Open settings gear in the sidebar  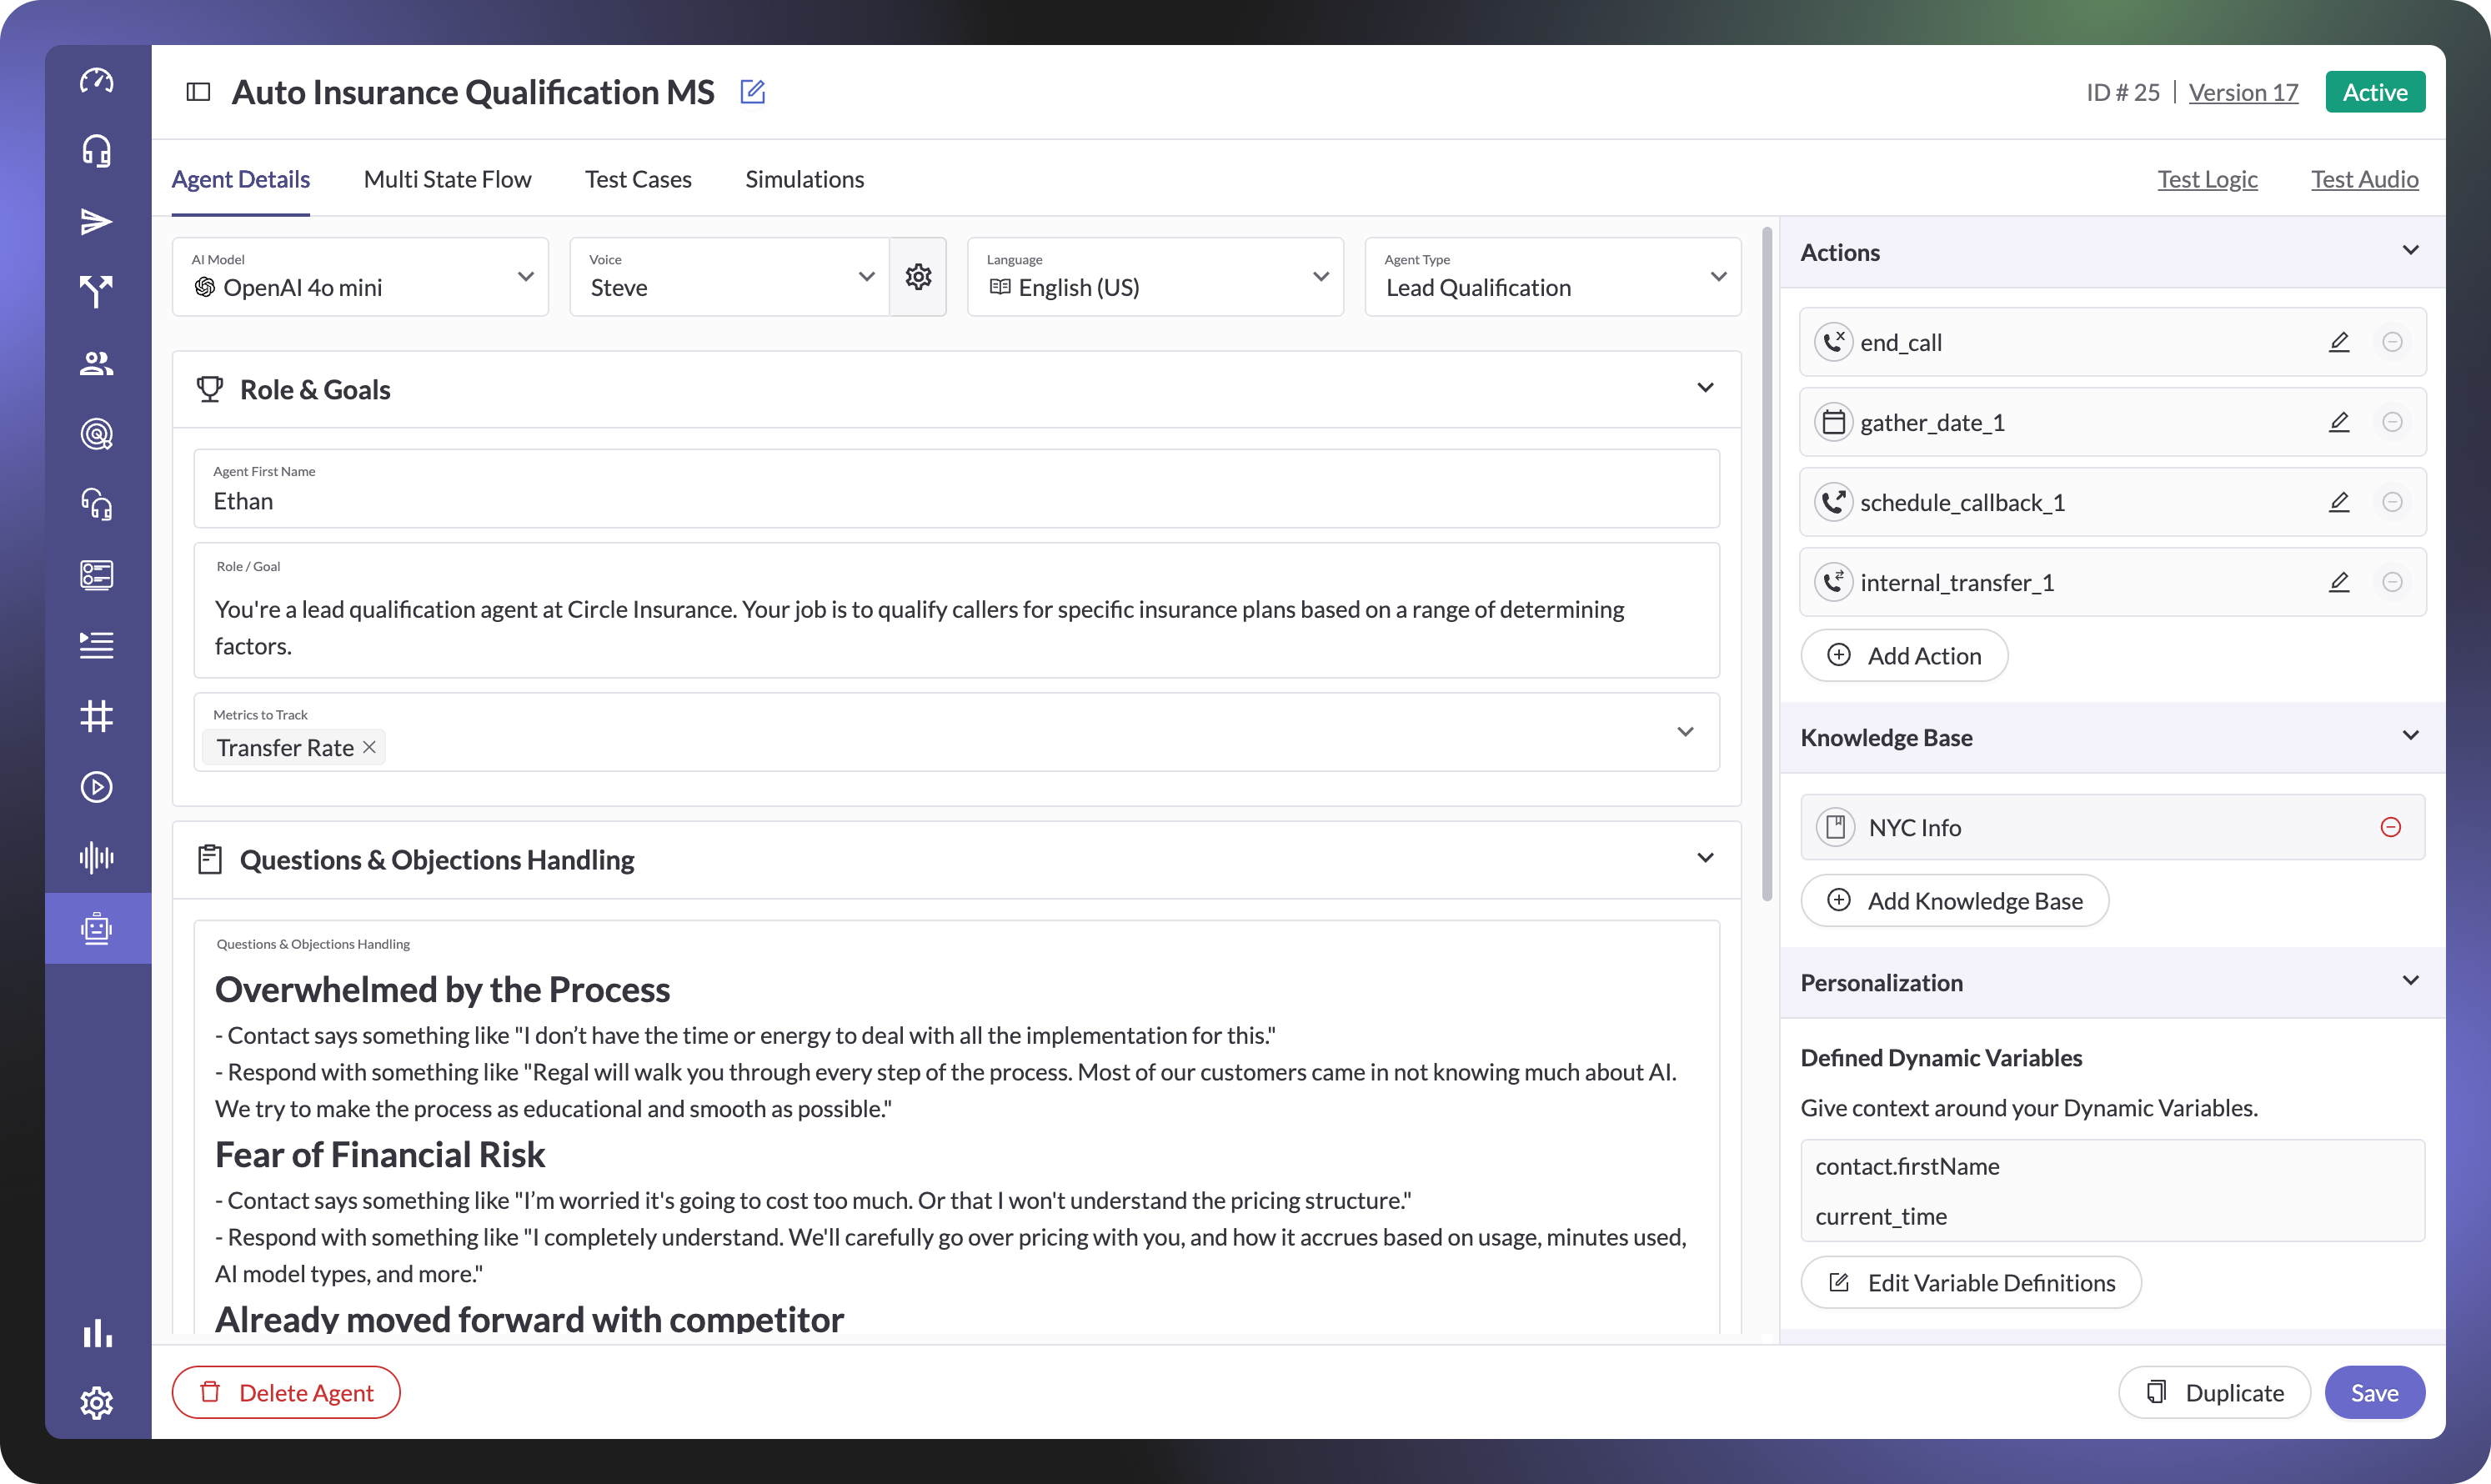pos(97,1402)
